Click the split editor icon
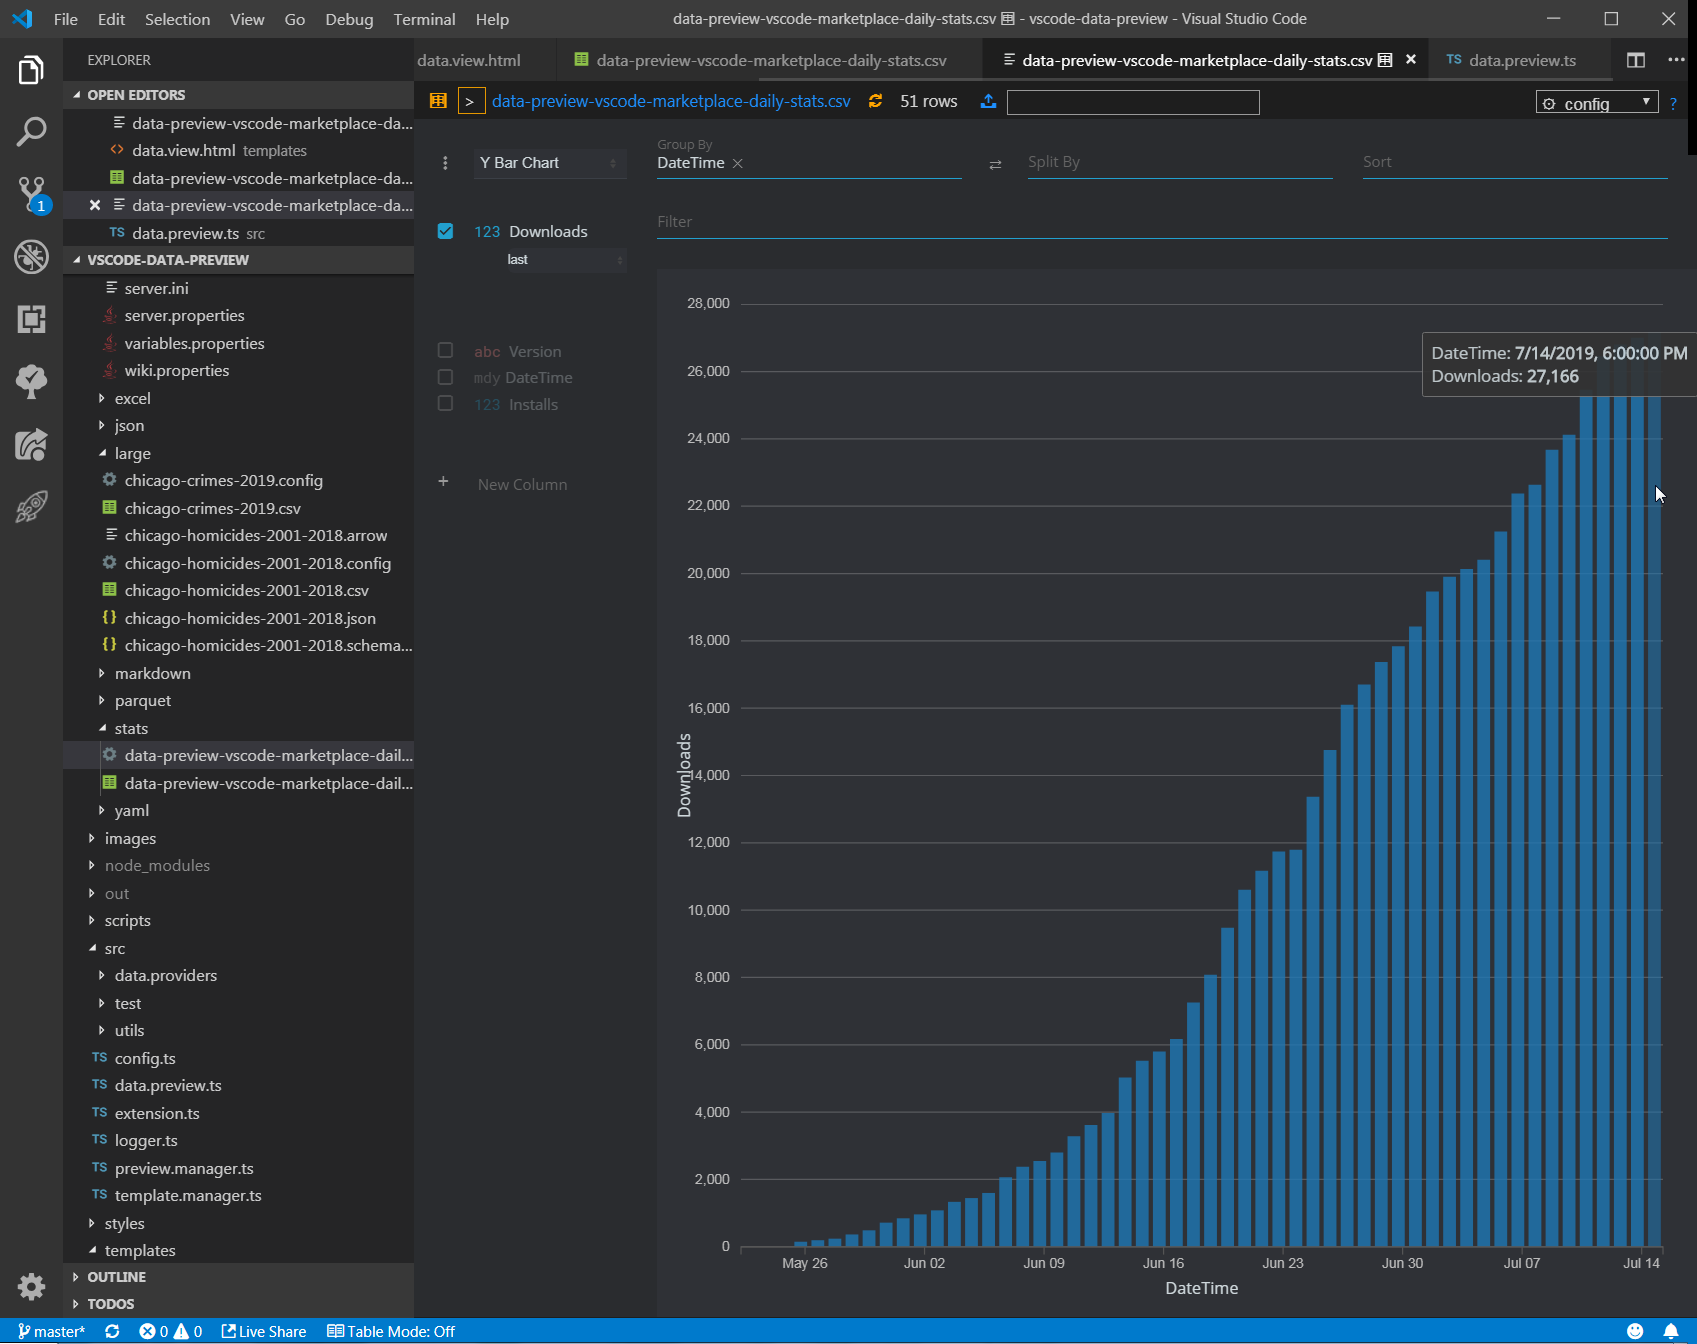Viewport: 1697px width, 1344px height. [1636, 60]
